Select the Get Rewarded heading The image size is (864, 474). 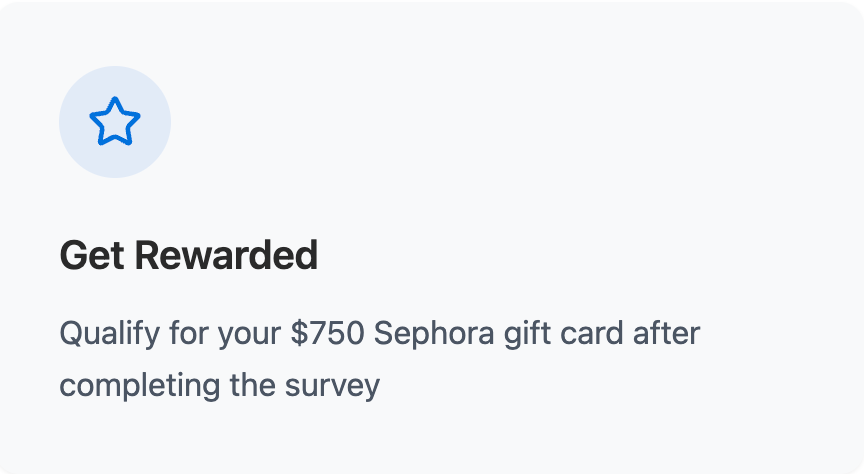[x=188, y=256]
